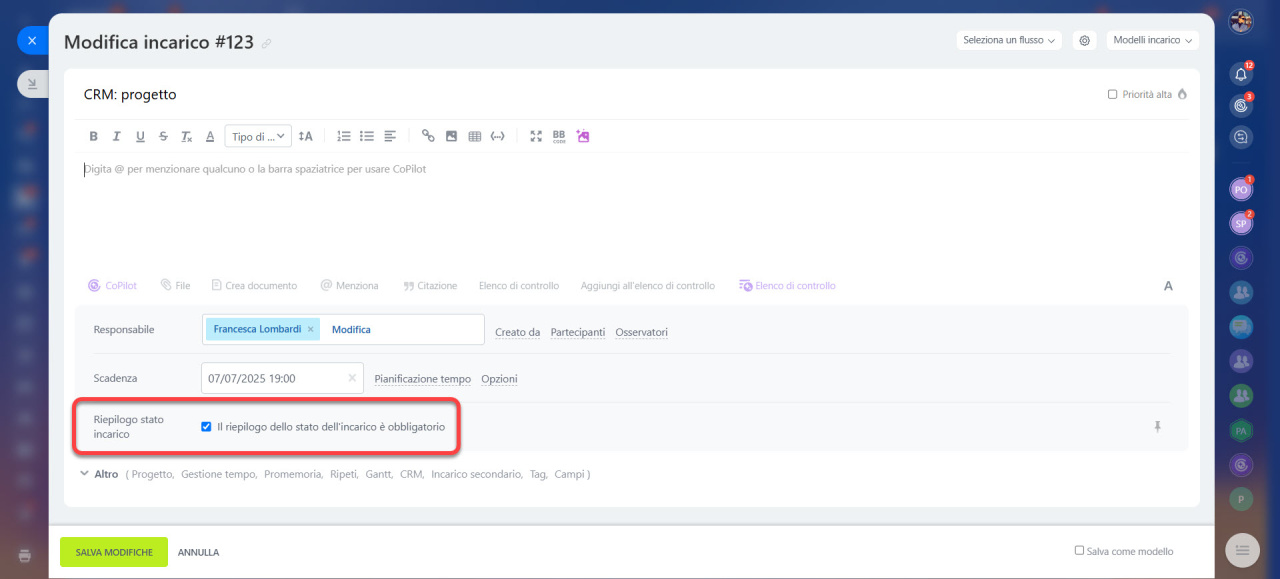The height and width of the screenshot is (579, 1280).
Task: Insert a Citazione quote
Action: click(430, 285)
